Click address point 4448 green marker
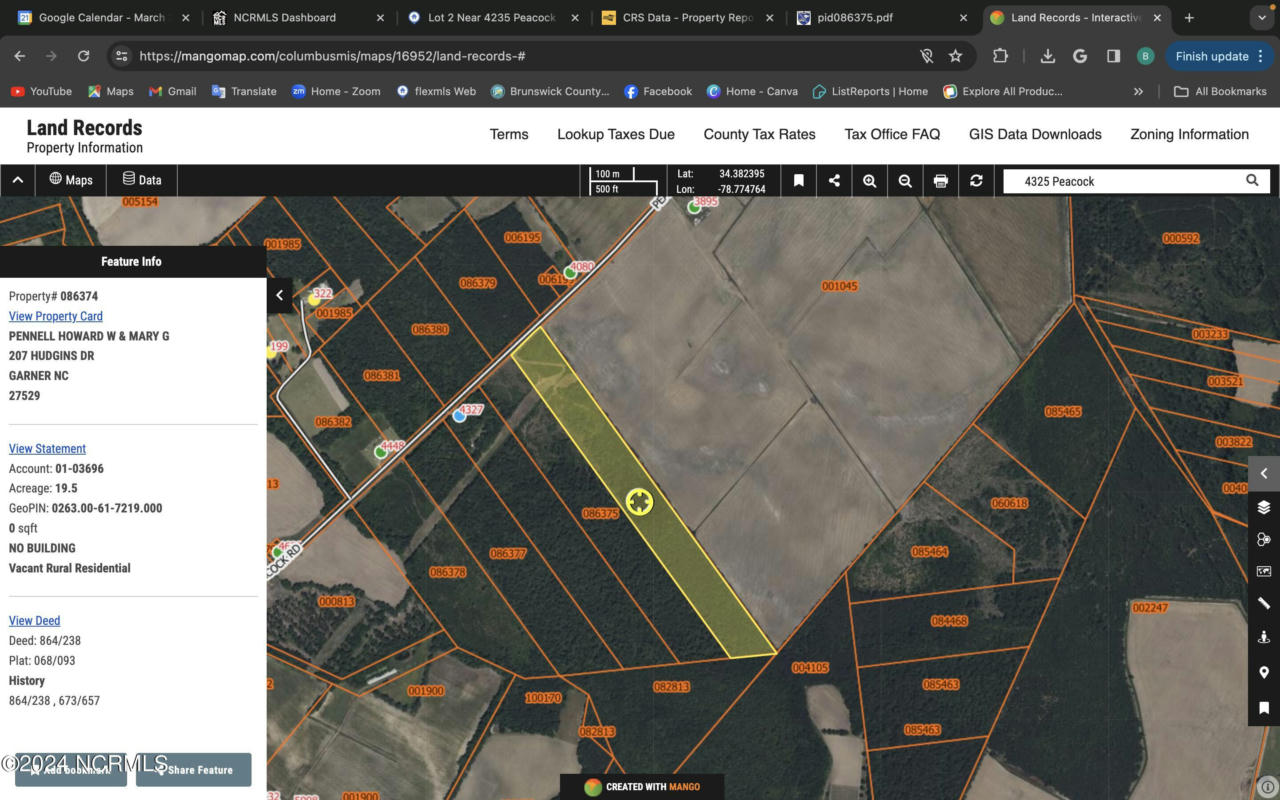 tap(380, 452)
